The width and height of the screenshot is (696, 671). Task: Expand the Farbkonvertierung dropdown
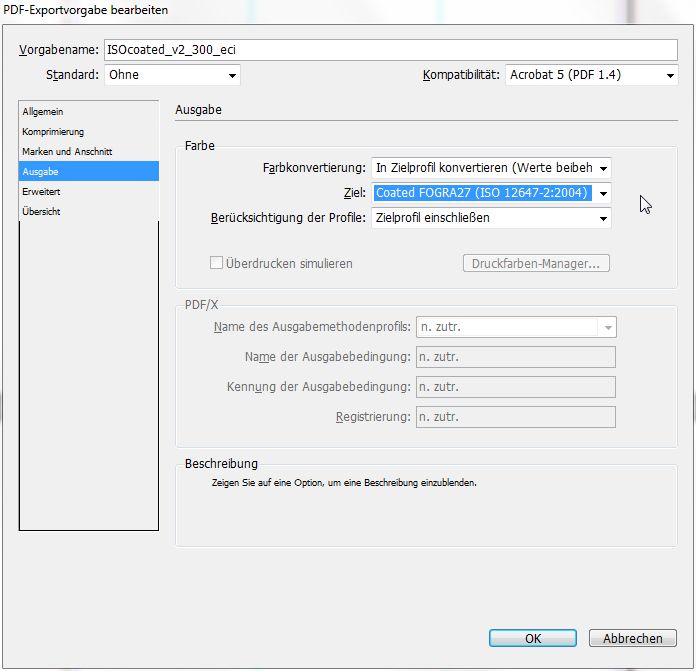(490, 168)
